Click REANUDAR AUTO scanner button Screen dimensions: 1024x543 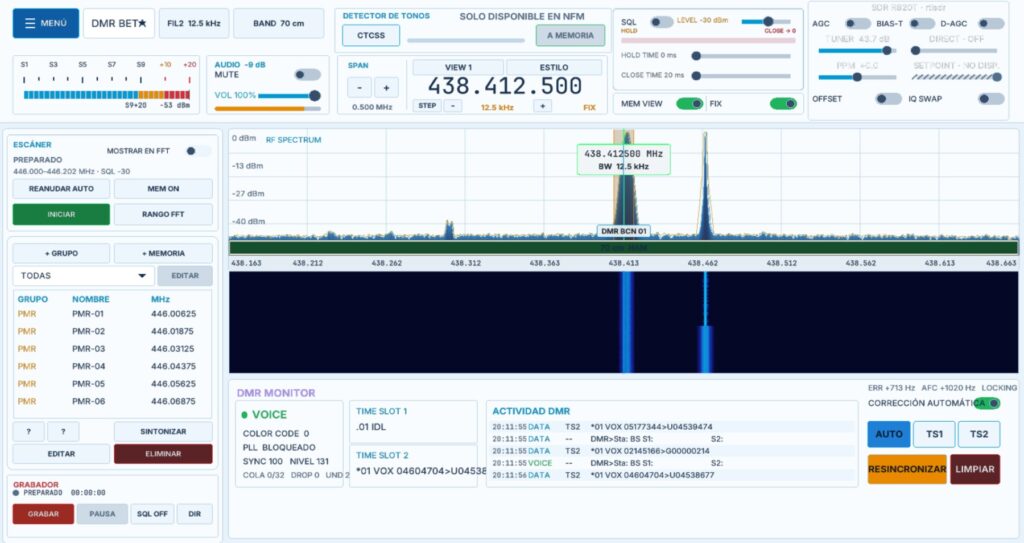coord(61,189)
